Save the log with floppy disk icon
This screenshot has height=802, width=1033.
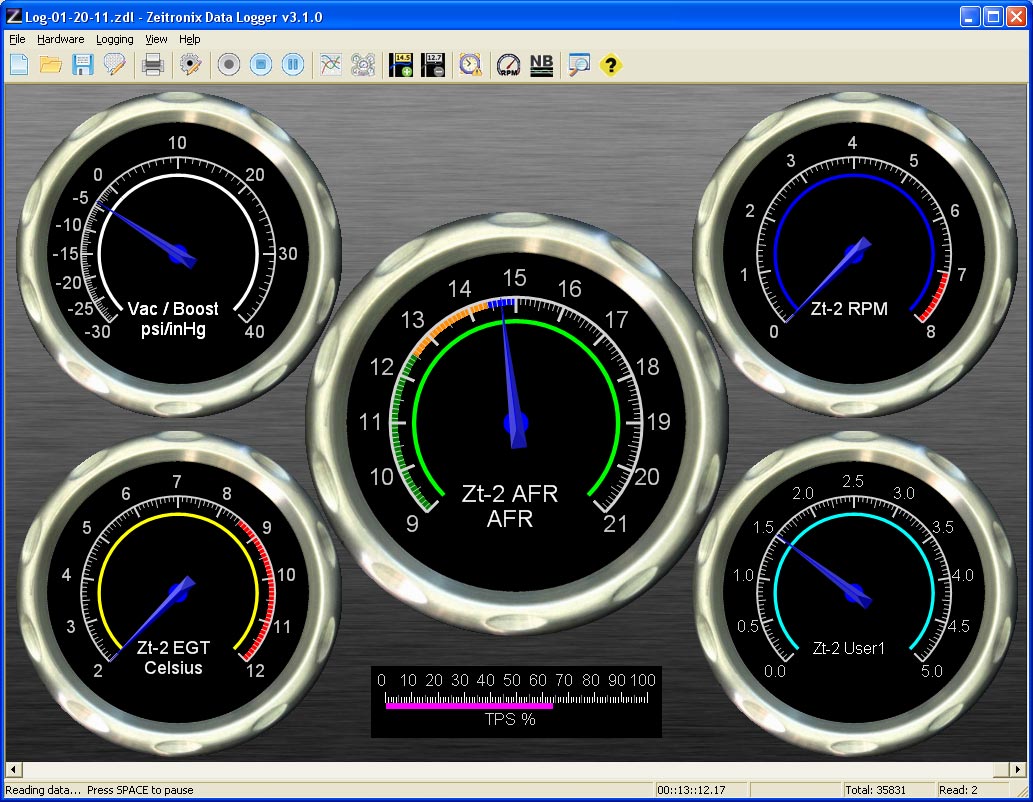pyautogui.click(x=82, y=65)
